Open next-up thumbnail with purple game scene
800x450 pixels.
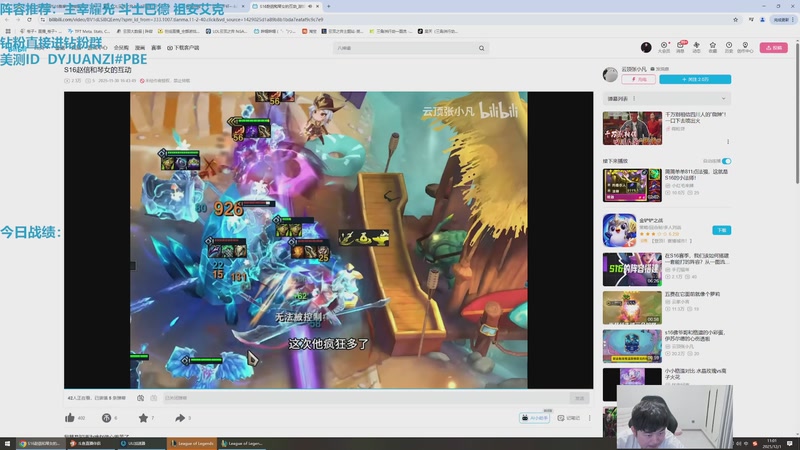point(632,185)
